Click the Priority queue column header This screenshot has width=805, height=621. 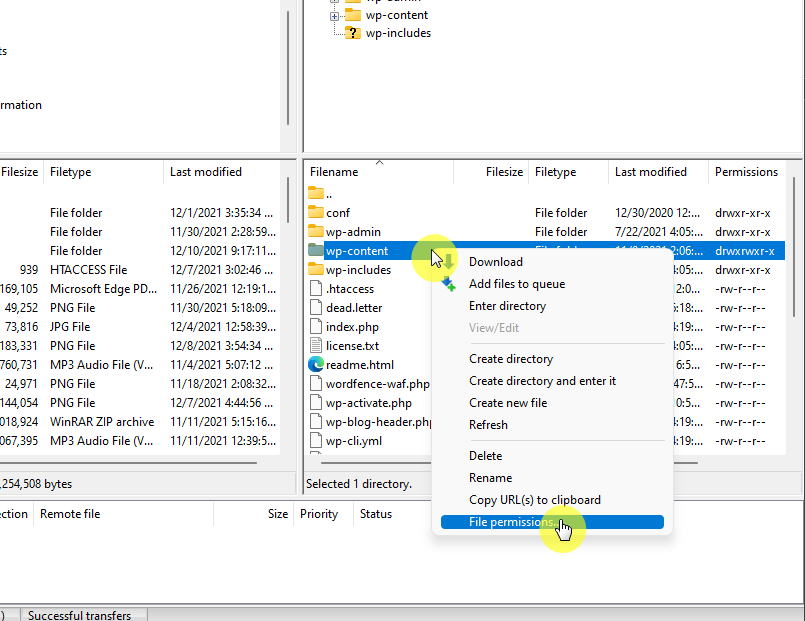[323, 514]
